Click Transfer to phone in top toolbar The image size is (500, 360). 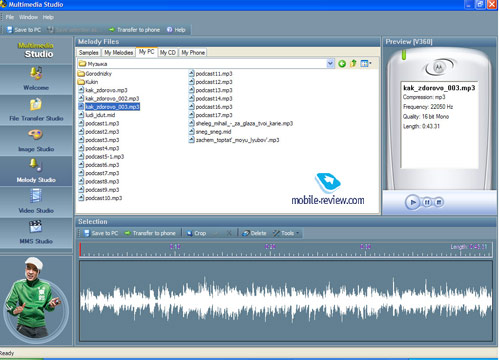pos(134,30)
